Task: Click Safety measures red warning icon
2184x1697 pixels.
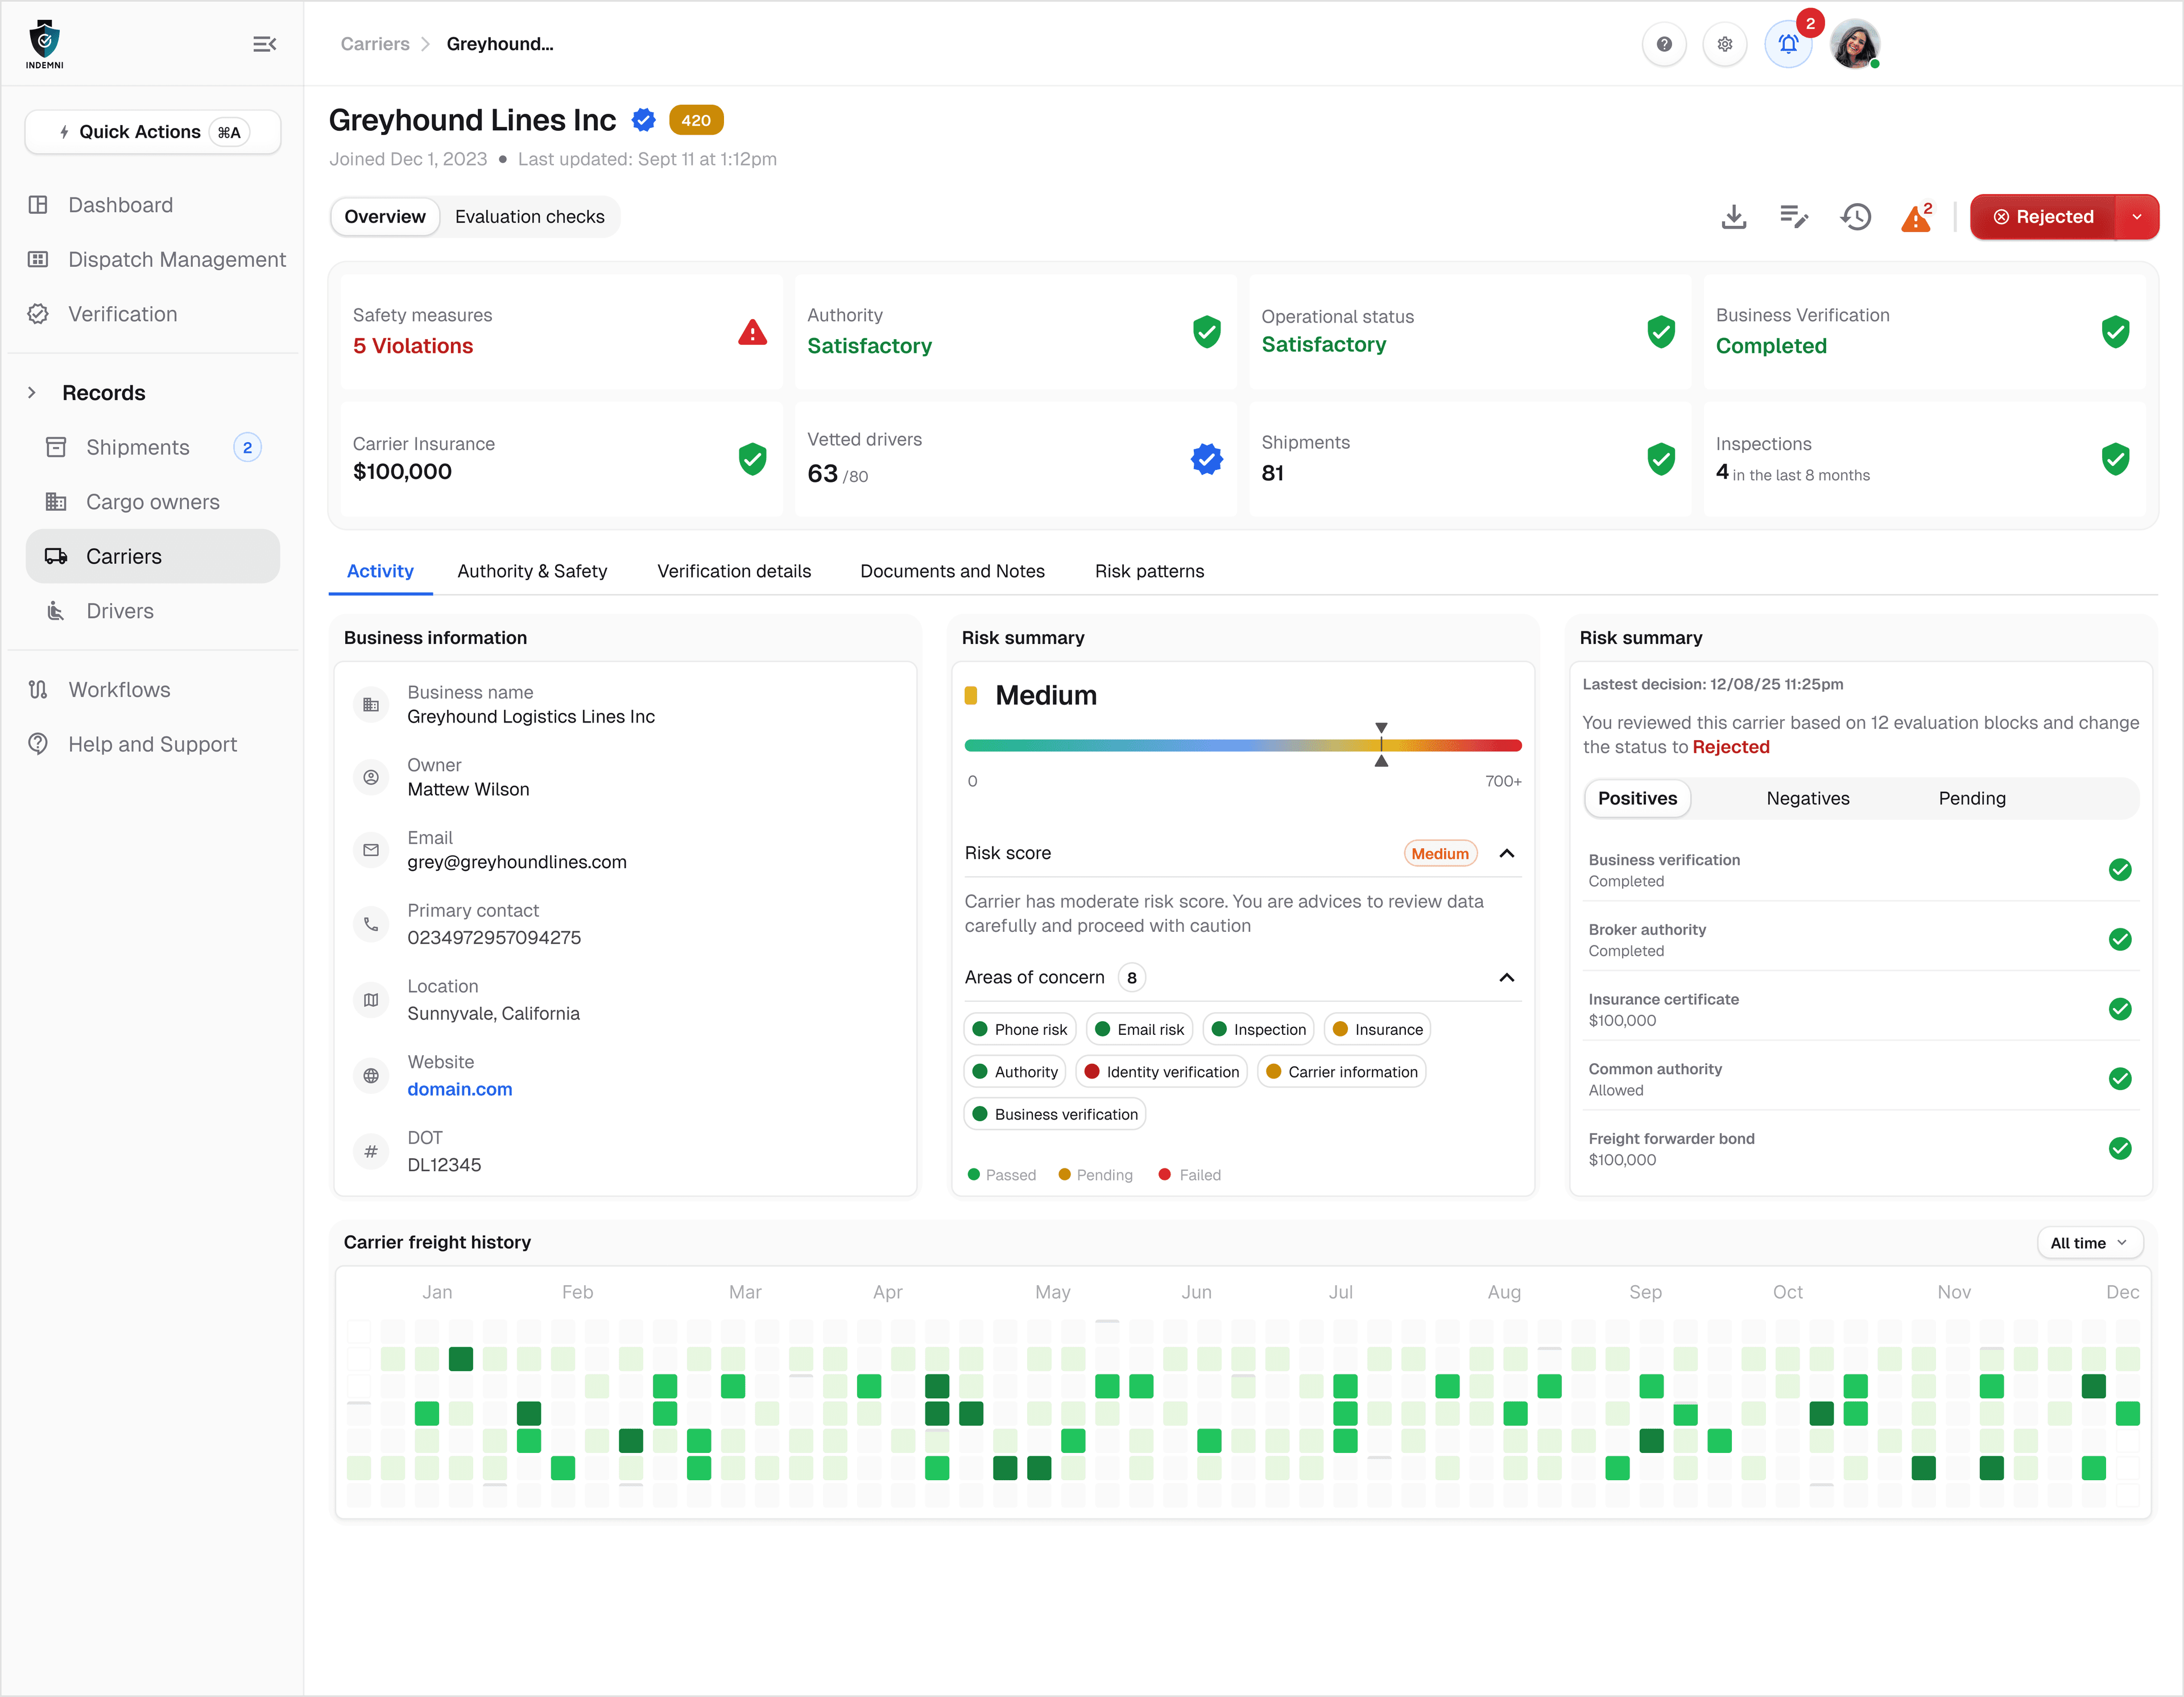Action: (752, 332)
